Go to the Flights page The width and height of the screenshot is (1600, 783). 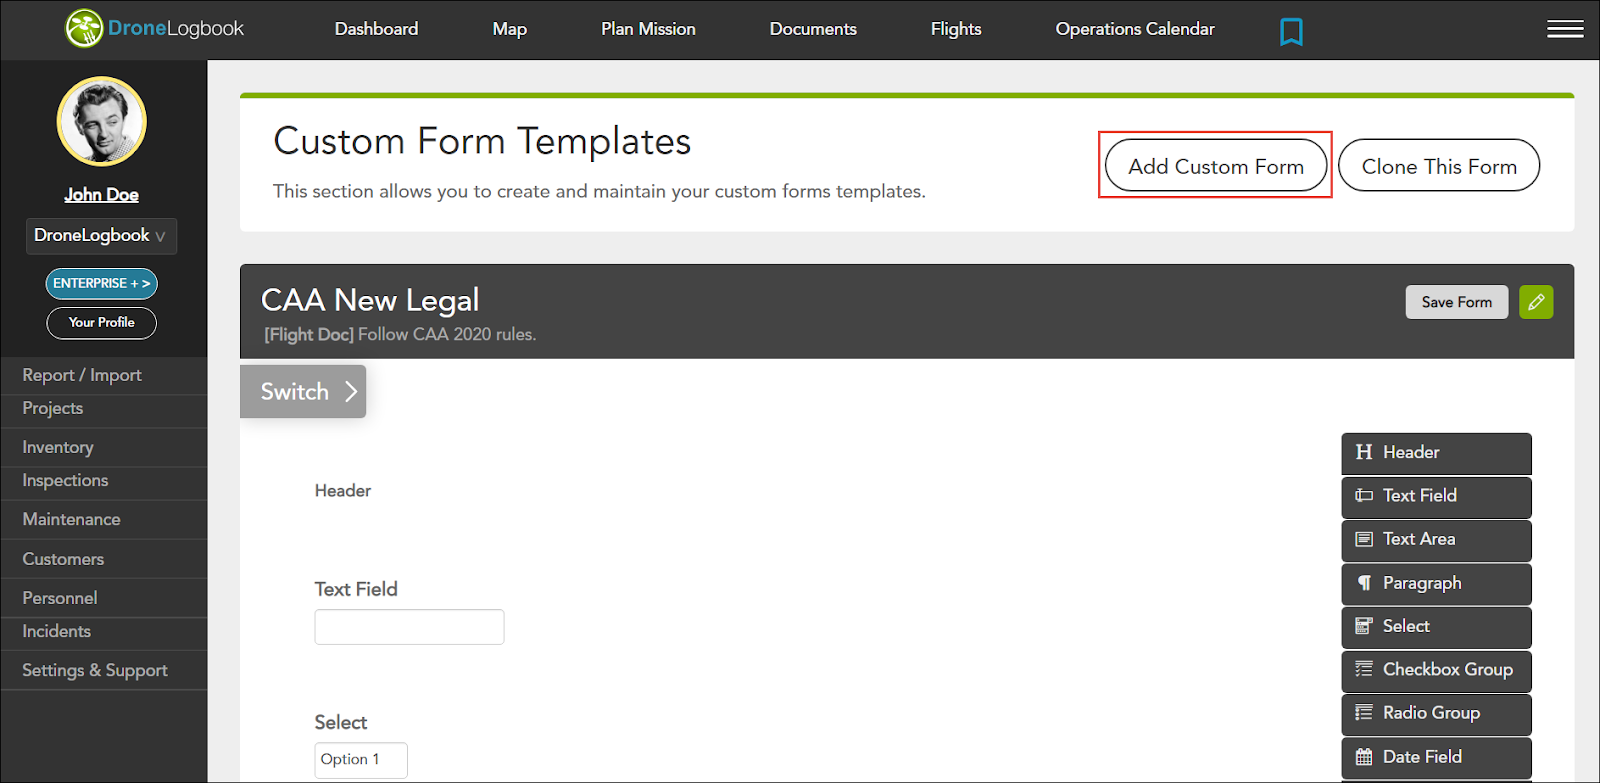tap(956, 29)
